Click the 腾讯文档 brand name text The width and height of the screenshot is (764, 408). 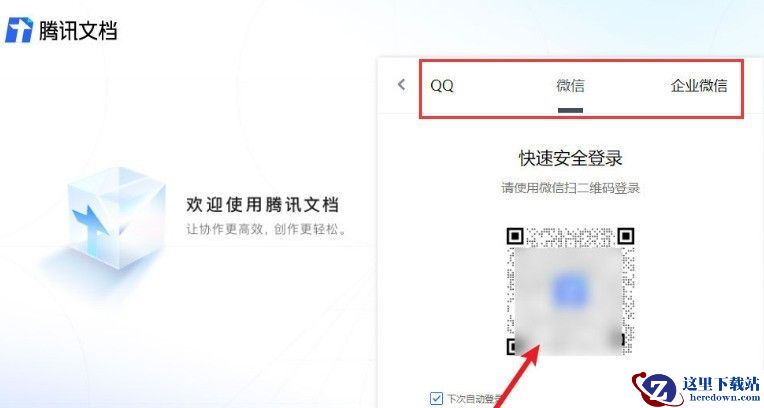(x=78, y=31)
